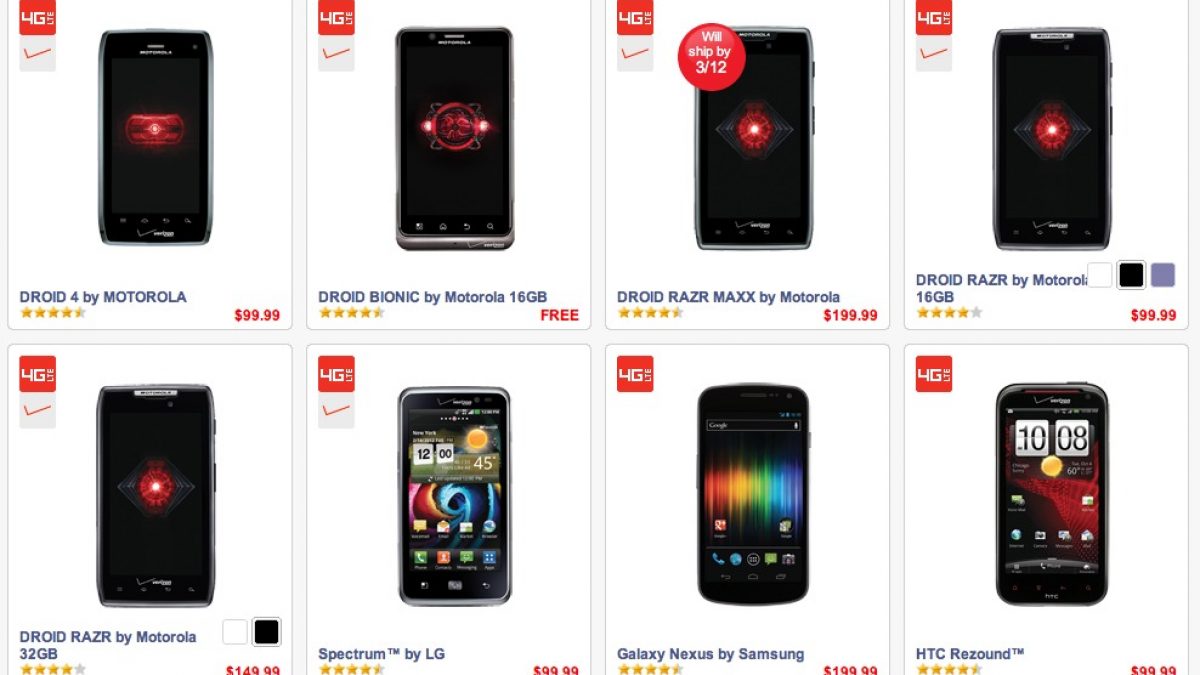This screenshot has width=1200, height=675.
Task: Select the black color swatch for DROID RAZR 16GB
Action: pyautogui.click(x=1131, y=275)
